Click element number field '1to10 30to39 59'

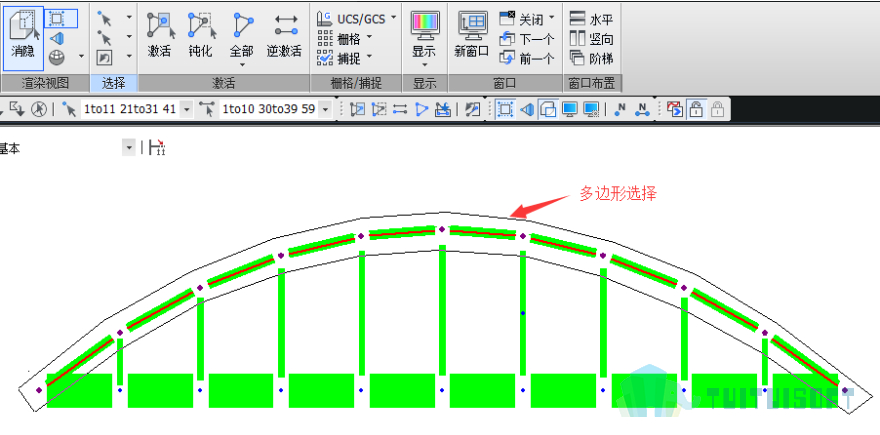(268, 109)
